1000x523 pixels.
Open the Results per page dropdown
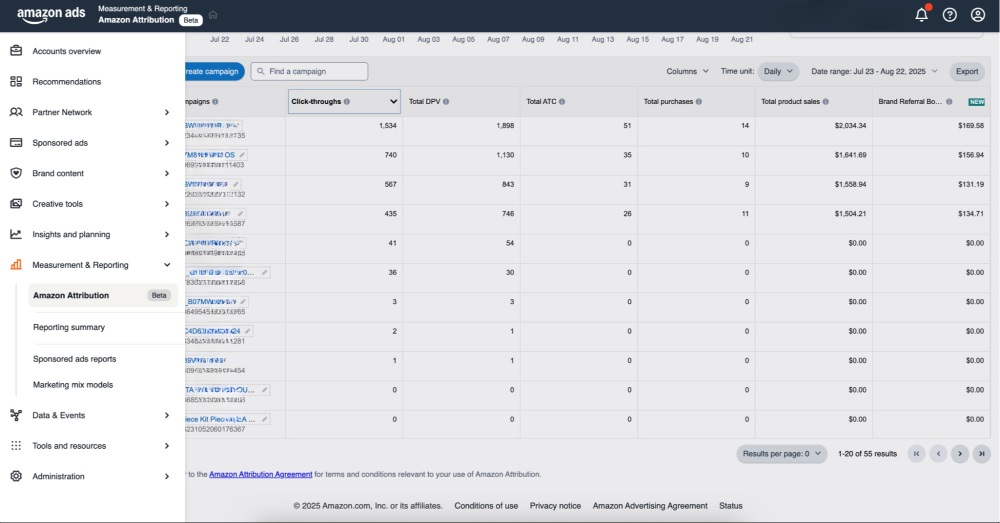(782, 454)
